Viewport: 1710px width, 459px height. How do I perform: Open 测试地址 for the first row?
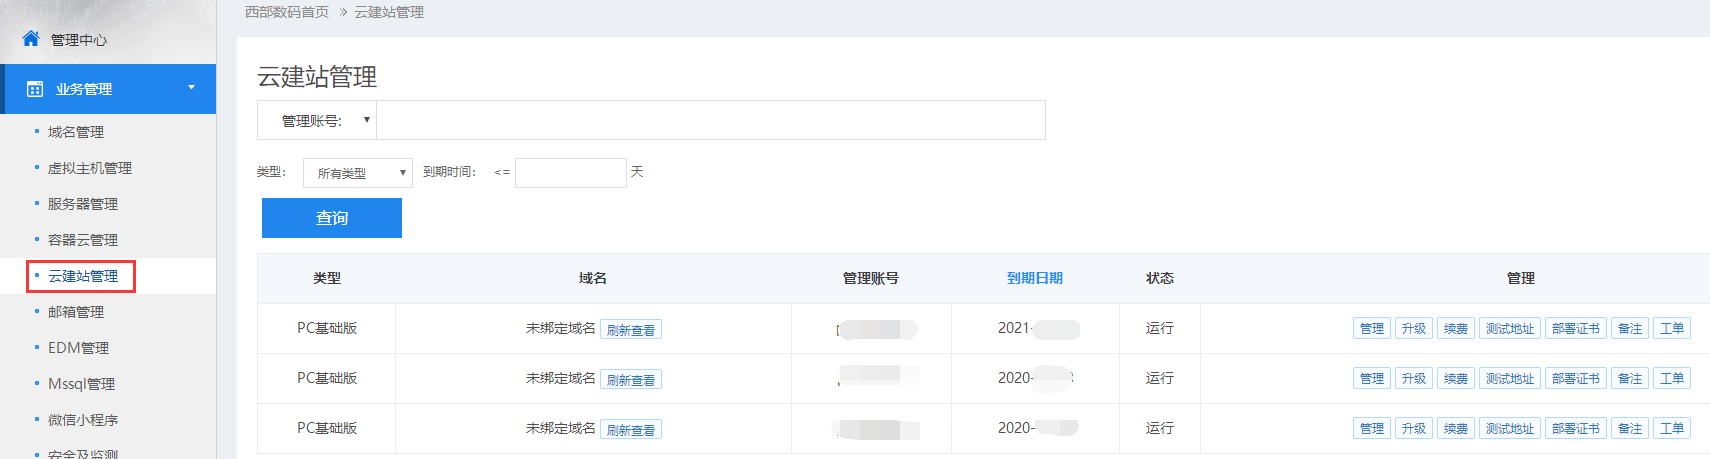pyautogui.click(x=1509, y=328)
